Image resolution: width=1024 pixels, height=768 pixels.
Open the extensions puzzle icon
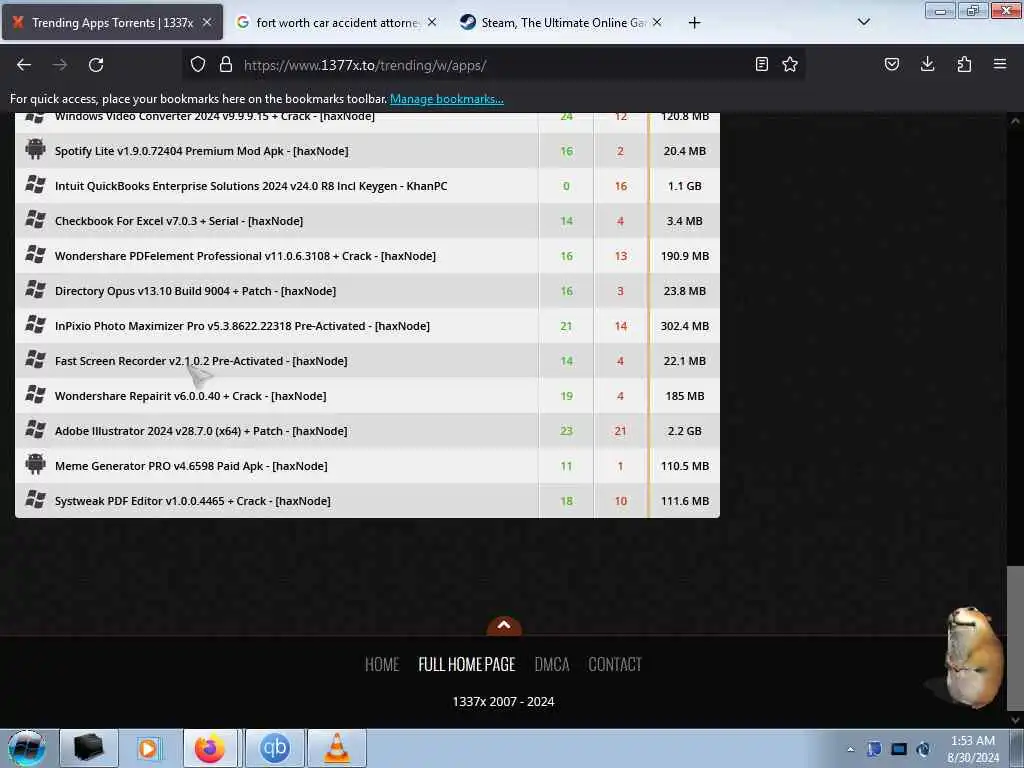coord(964,64)
